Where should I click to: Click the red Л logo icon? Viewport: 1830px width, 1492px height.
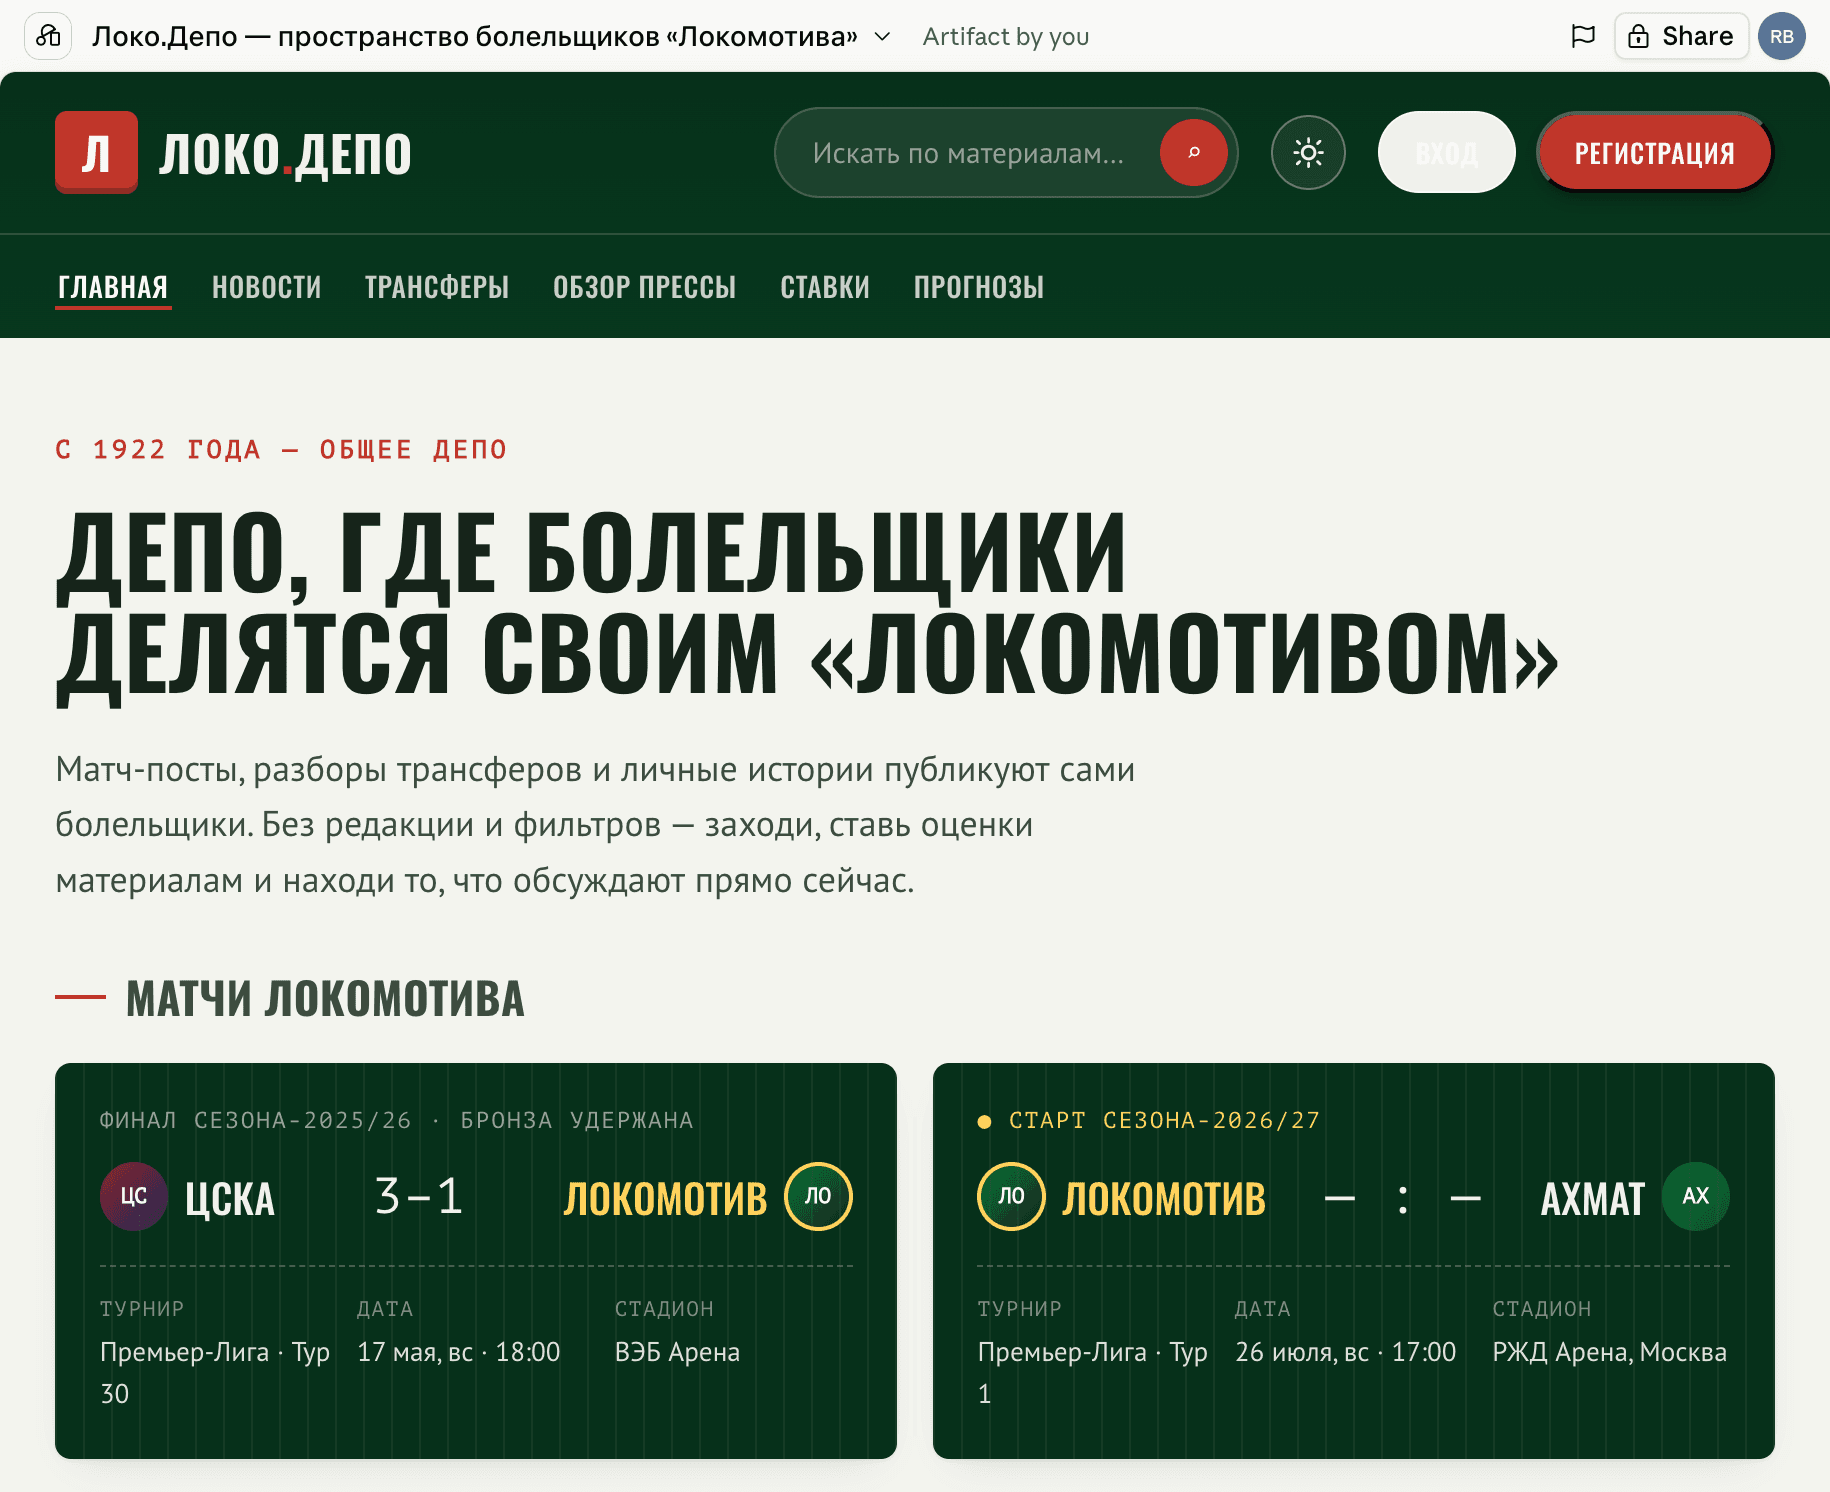(96, 152)
